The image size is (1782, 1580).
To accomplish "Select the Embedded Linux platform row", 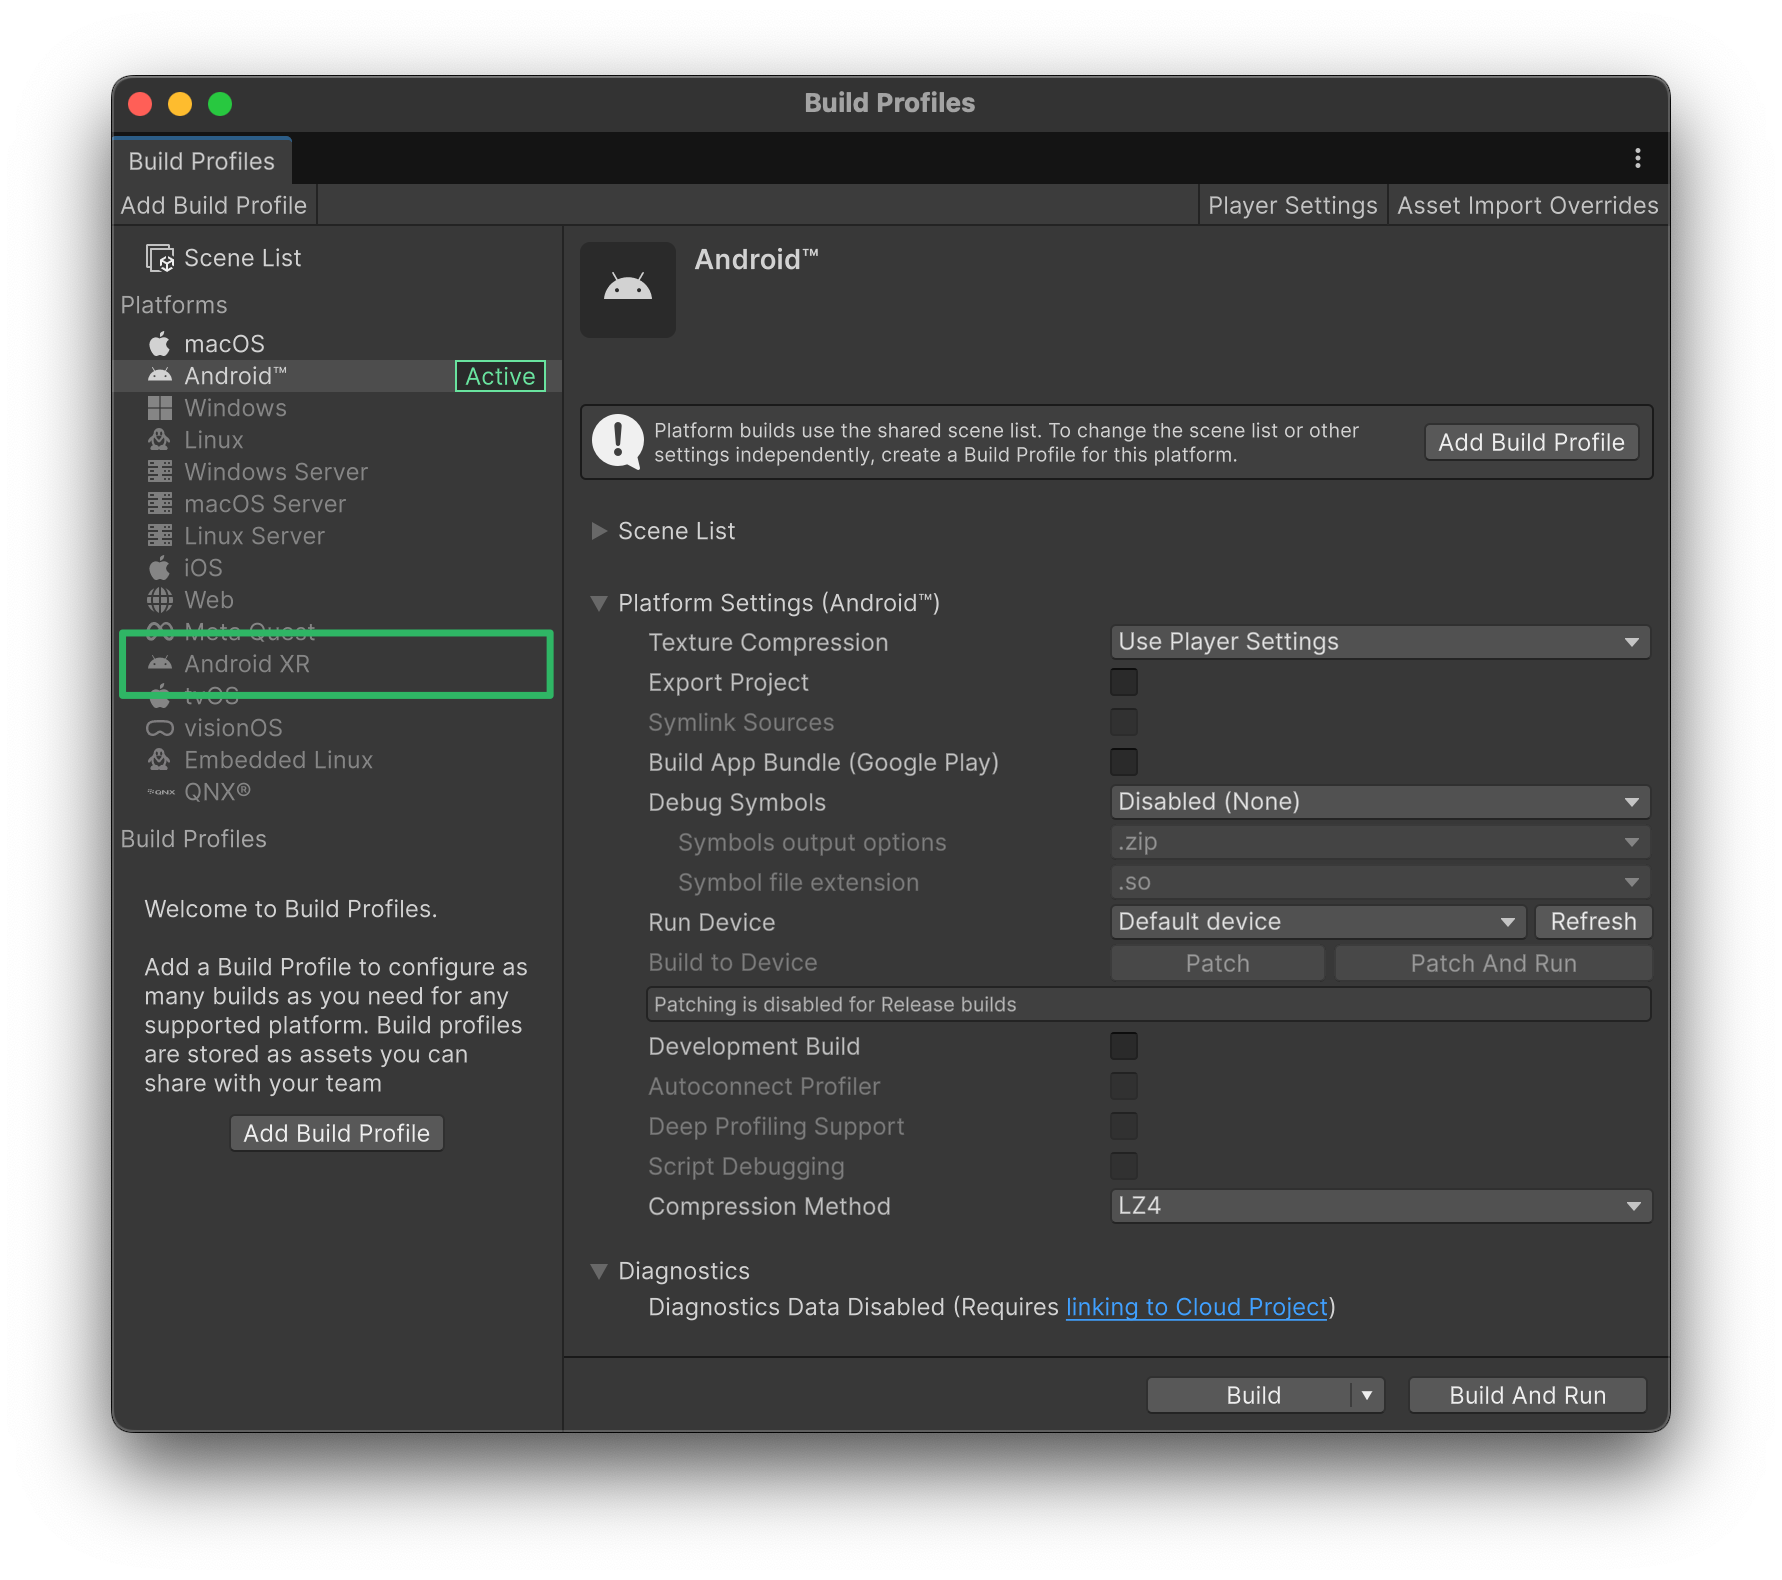I will click(x=338, y=760).
